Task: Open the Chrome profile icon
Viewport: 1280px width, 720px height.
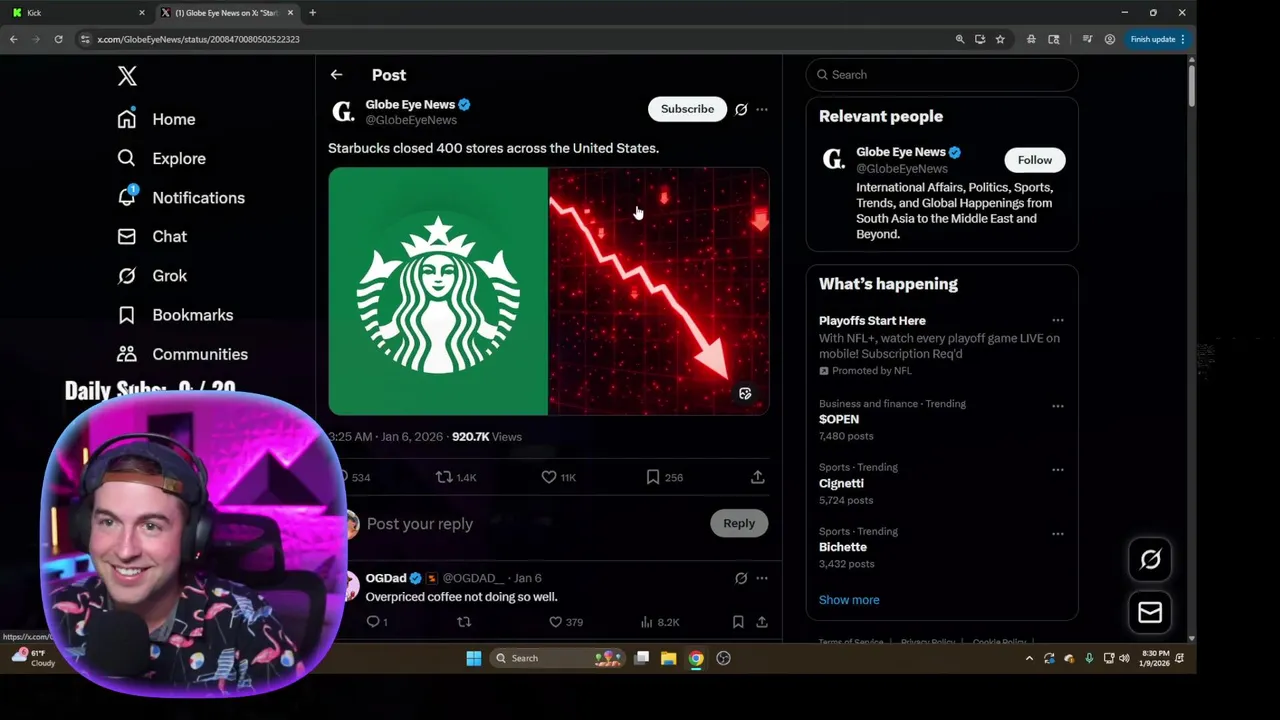Action: (1110, 39)
